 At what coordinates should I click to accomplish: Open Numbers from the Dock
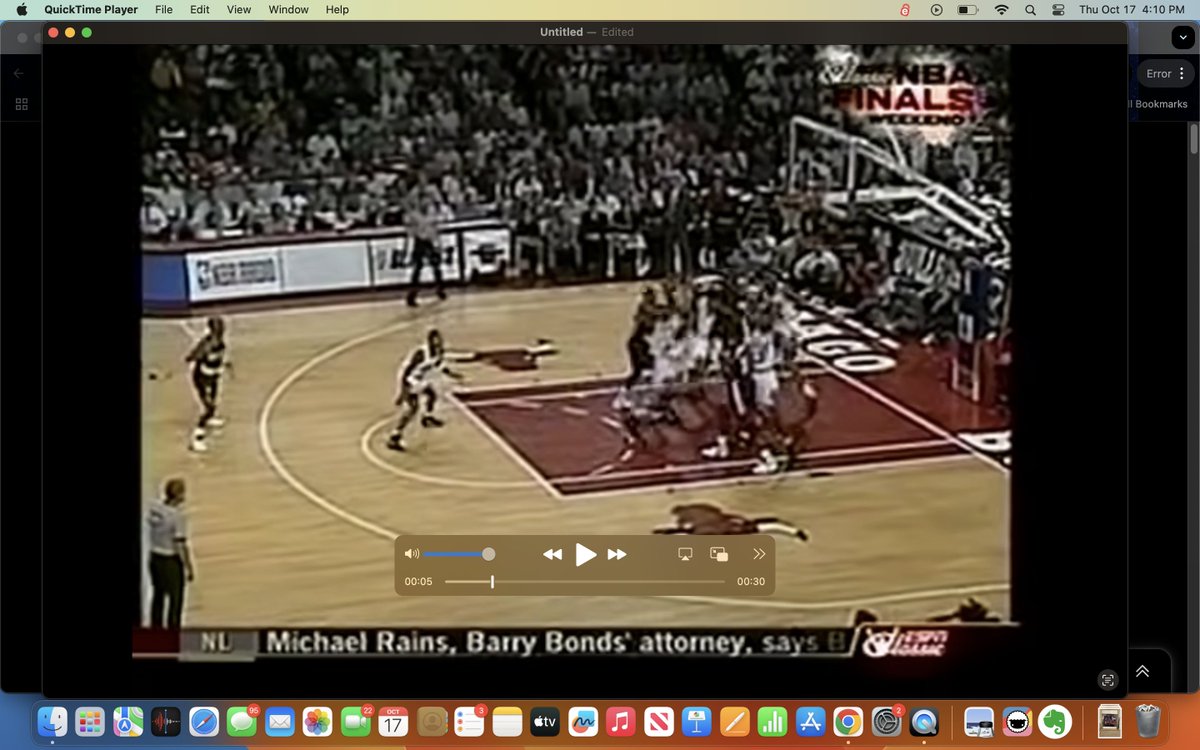pos(772,720)
